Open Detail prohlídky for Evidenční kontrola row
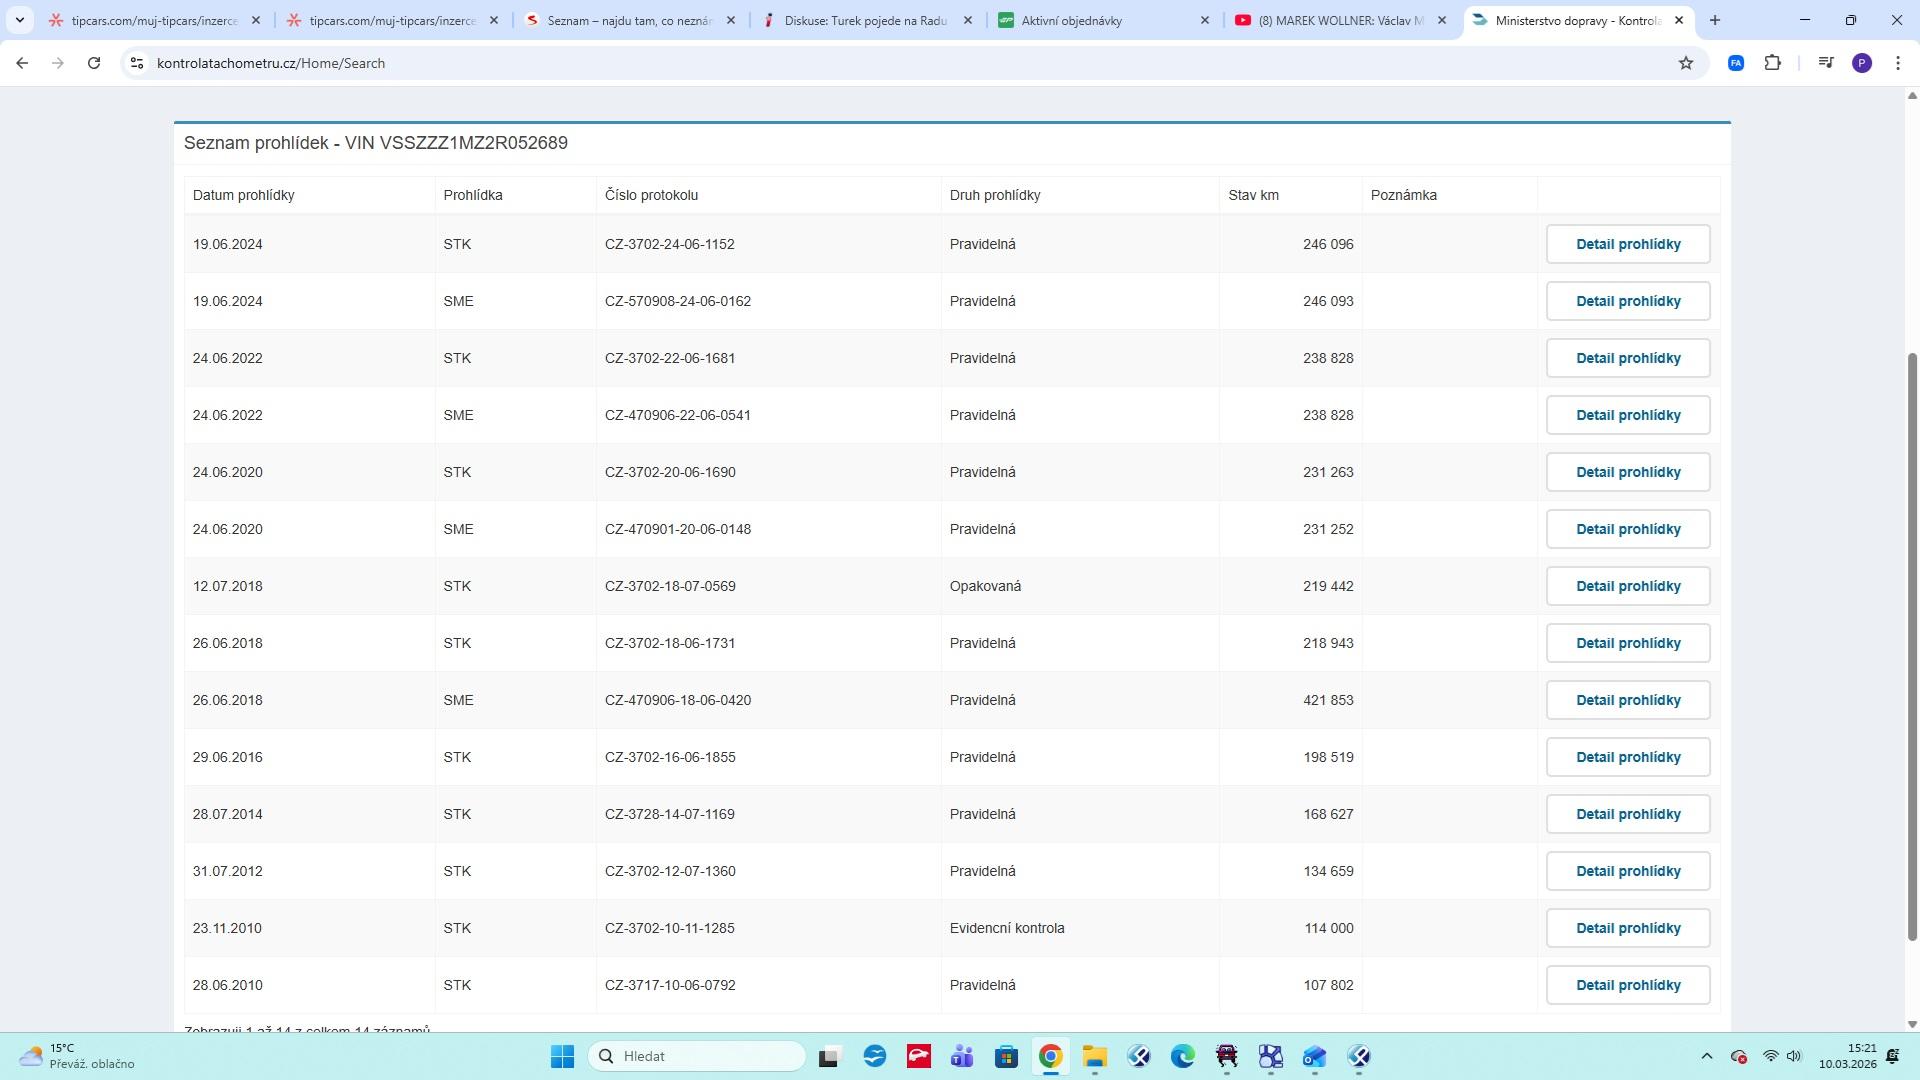The height and width of the screenshot is (1080, 1920). coord(1627,928)
